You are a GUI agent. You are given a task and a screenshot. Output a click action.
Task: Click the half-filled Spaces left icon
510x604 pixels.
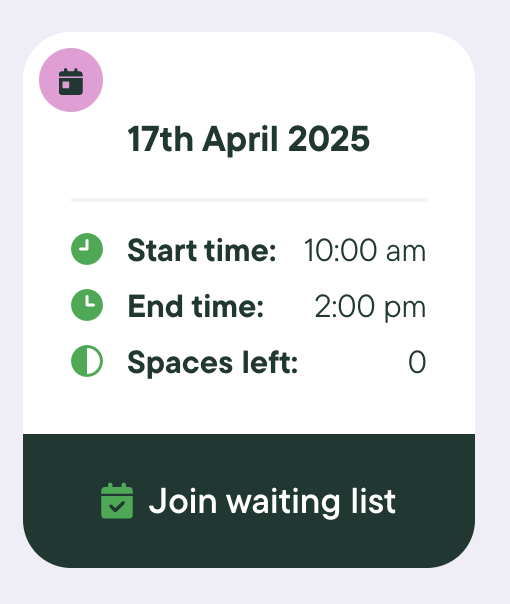87,361
